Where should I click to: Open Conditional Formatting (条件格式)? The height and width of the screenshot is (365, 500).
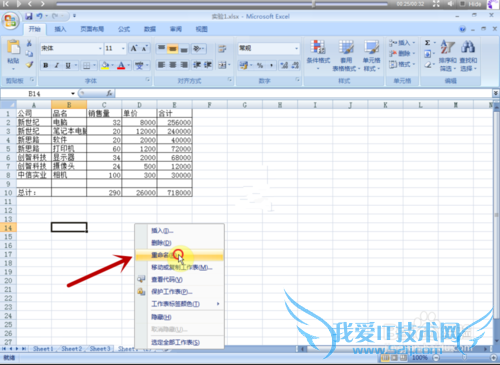coord(318,55)
